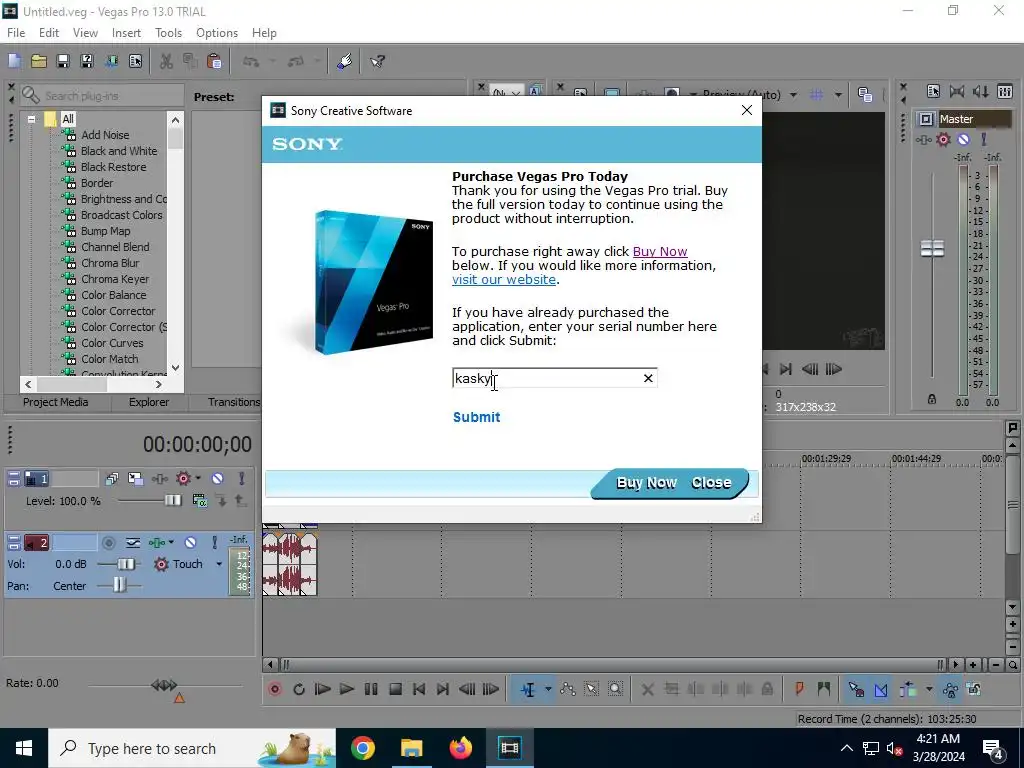Image resolution: width=1024 pixels, height=768 pixels.
Task: Select the Normal Edit tool
Action: tap(528, 689)
